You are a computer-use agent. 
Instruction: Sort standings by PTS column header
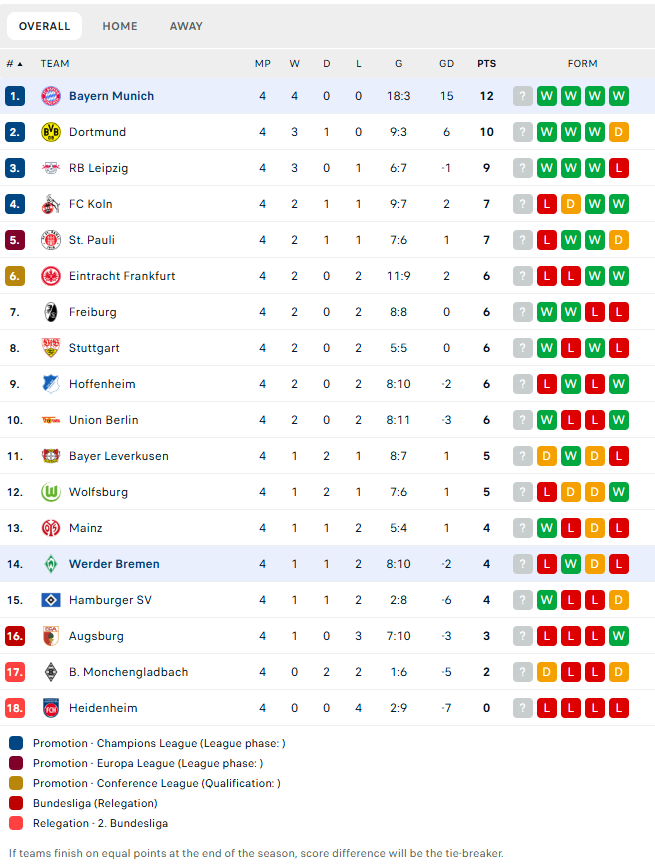(486, 64)
